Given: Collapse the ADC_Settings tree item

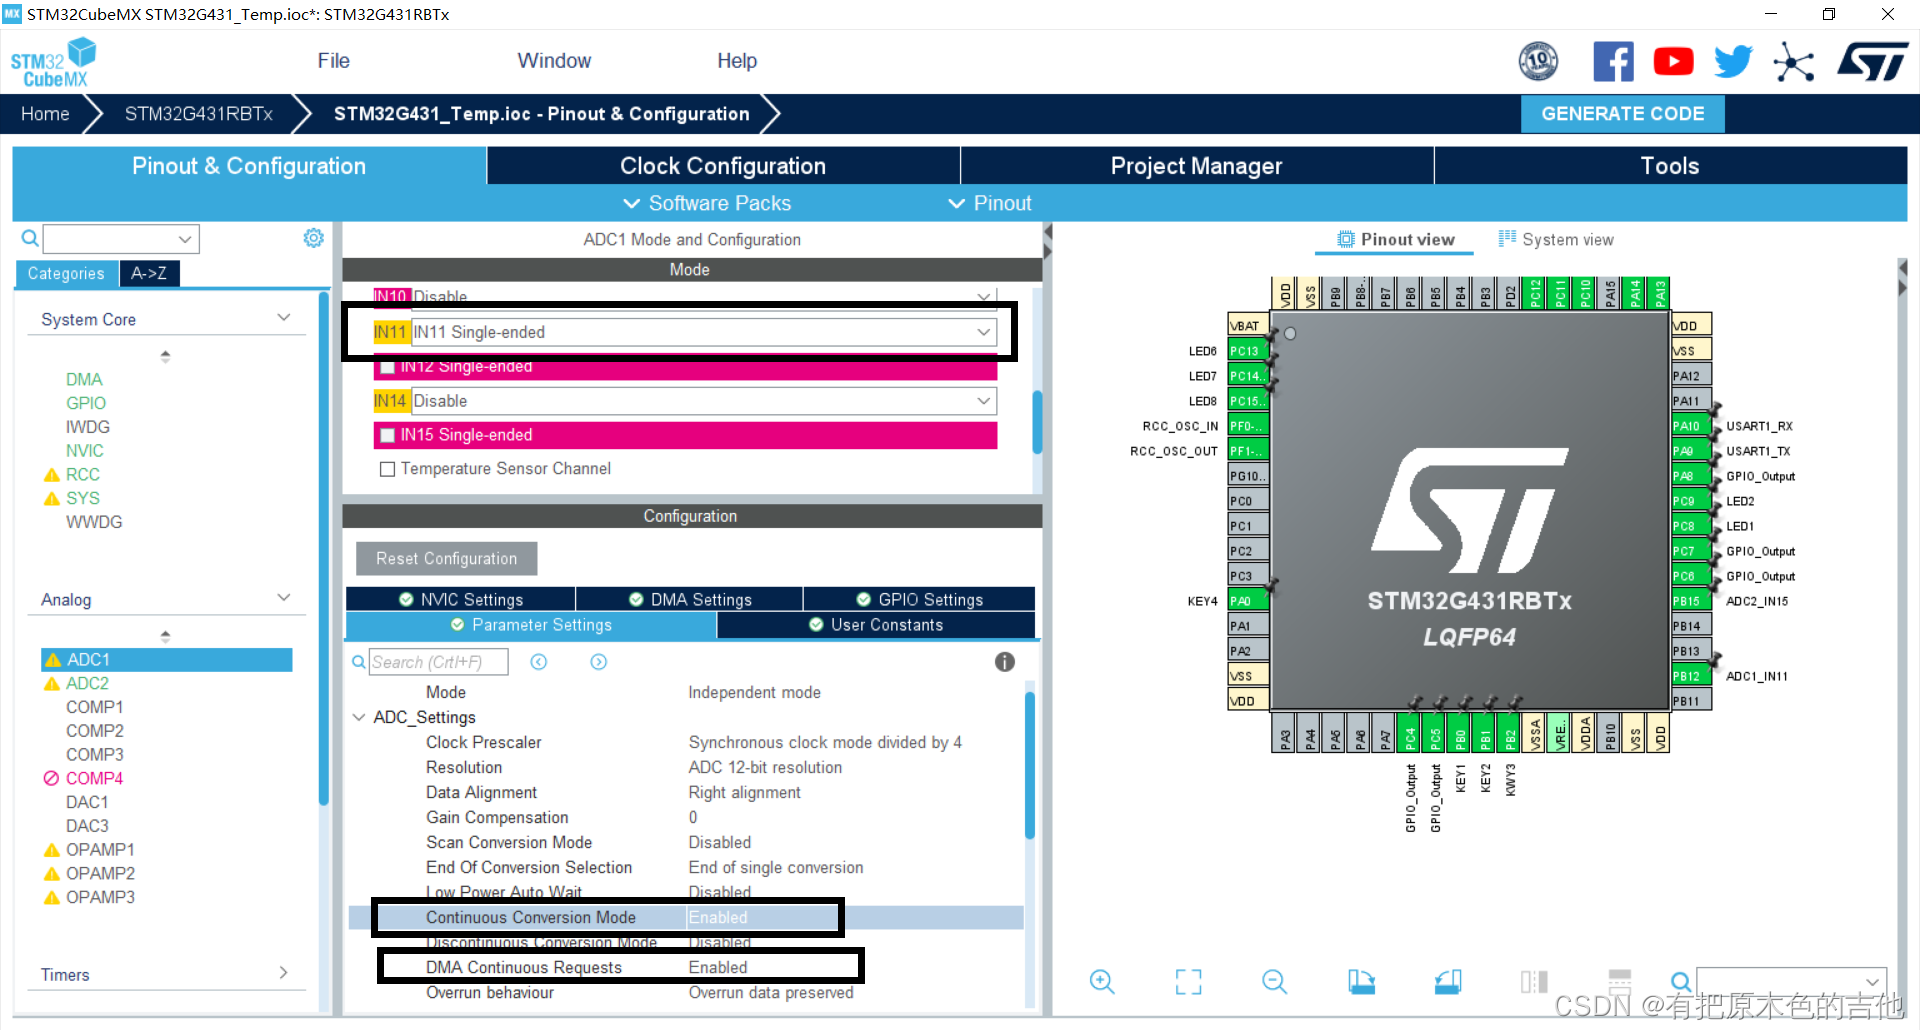Looking at the screenshot, I should pyautogui.click(x=359, y=717).
